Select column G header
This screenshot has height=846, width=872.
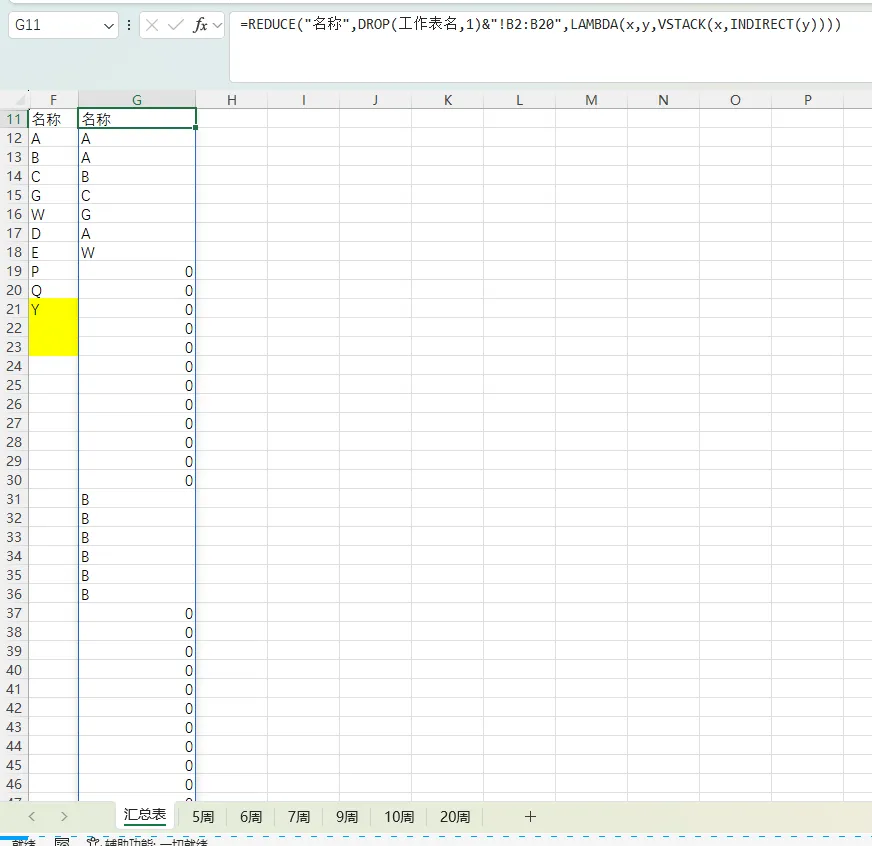pyautogui.click(x=137, y=100)
